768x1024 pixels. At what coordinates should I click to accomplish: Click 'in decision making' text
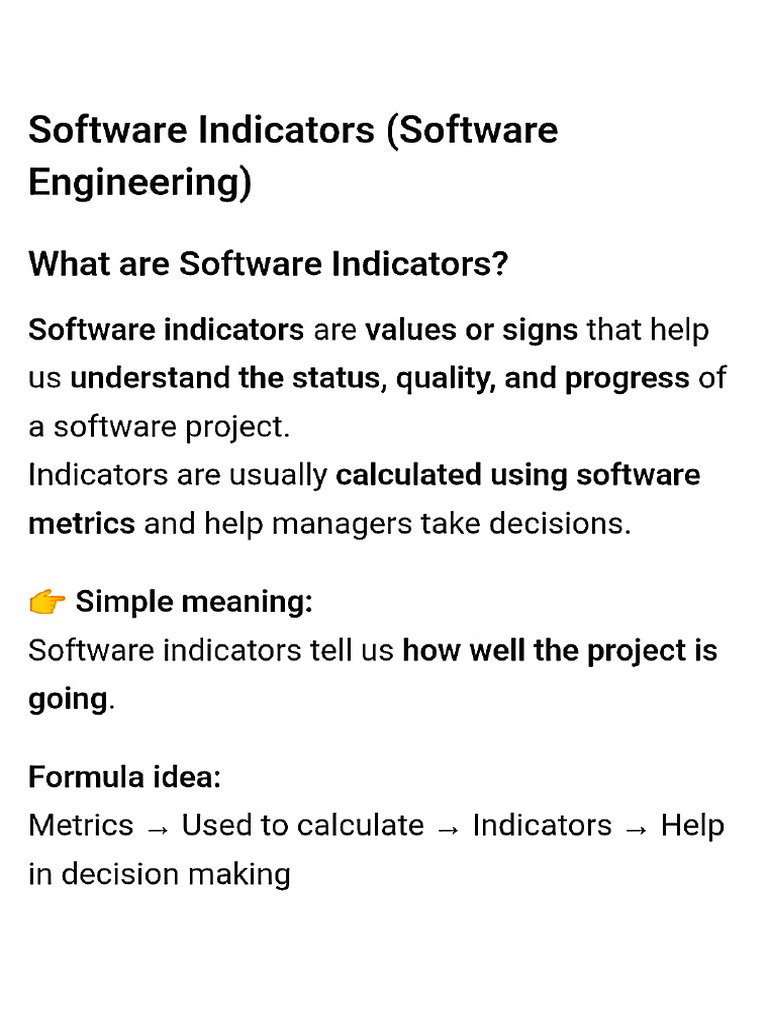pos(159,874)
